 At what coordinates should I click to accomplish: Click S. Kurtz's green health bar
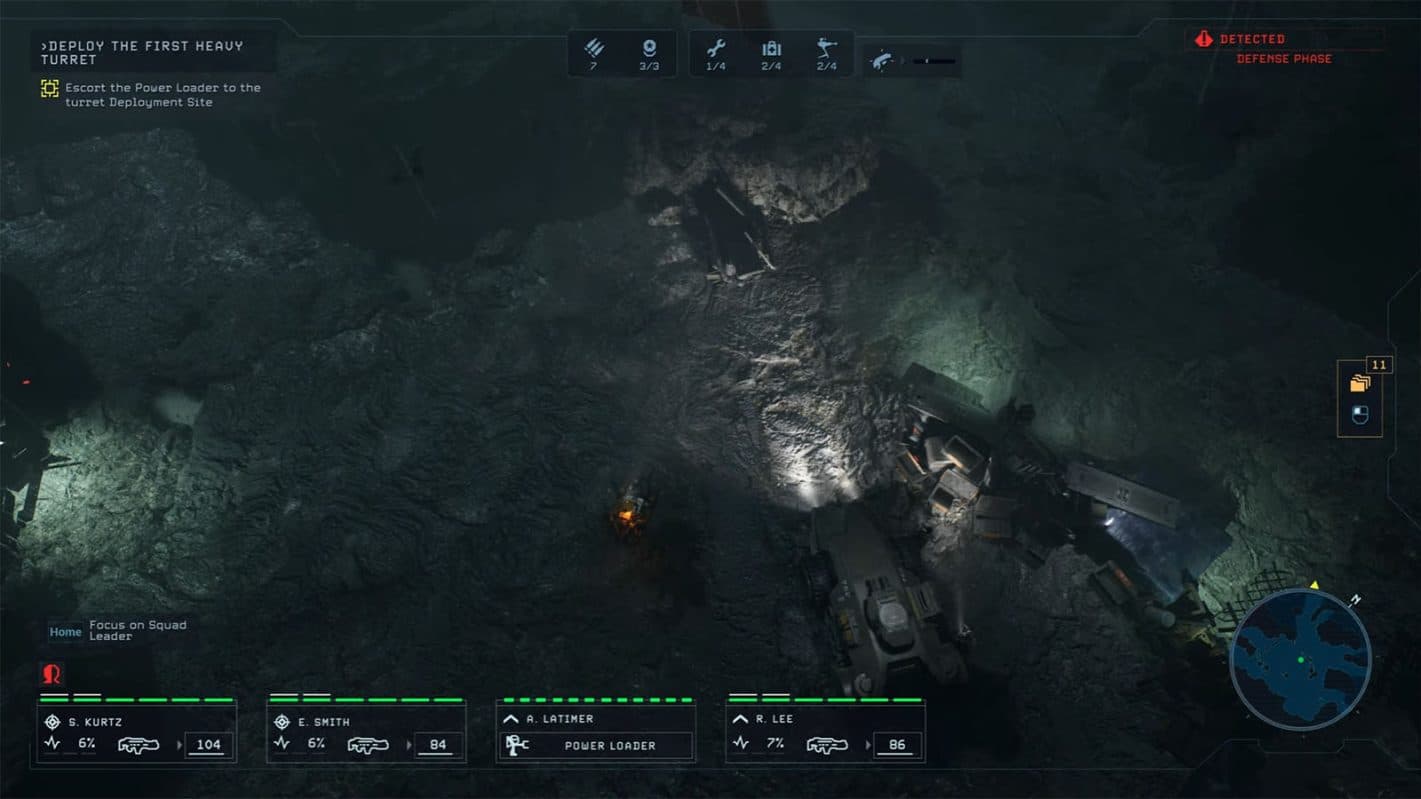(x=136, y=700)
